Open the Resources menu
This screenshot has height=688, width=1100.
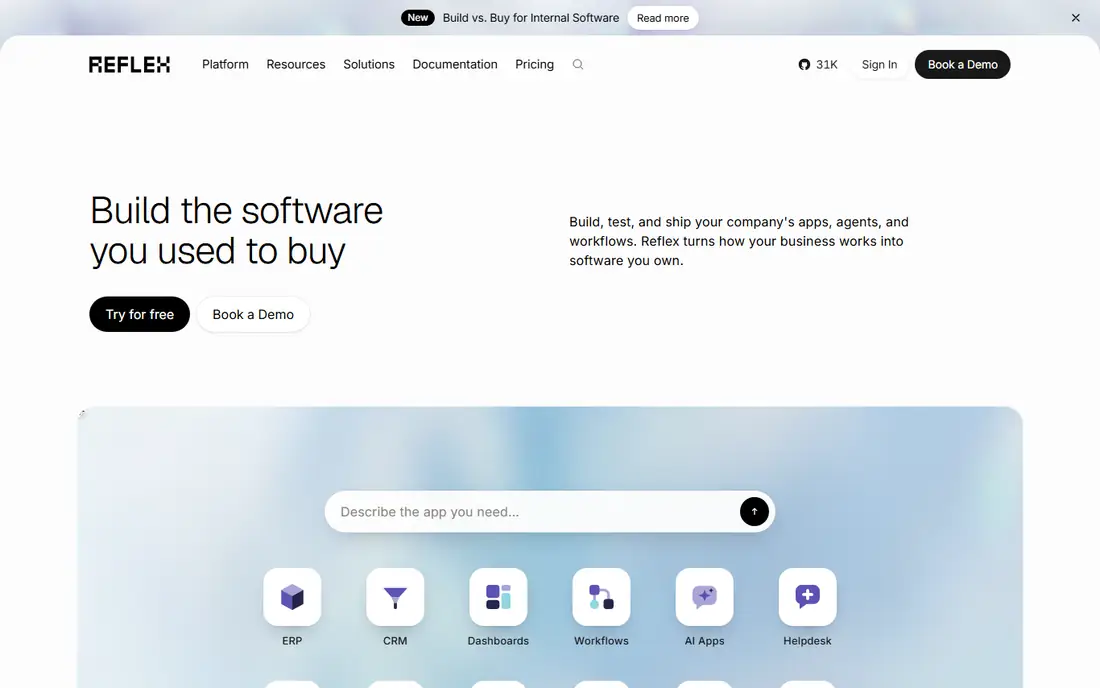(296, 65)
